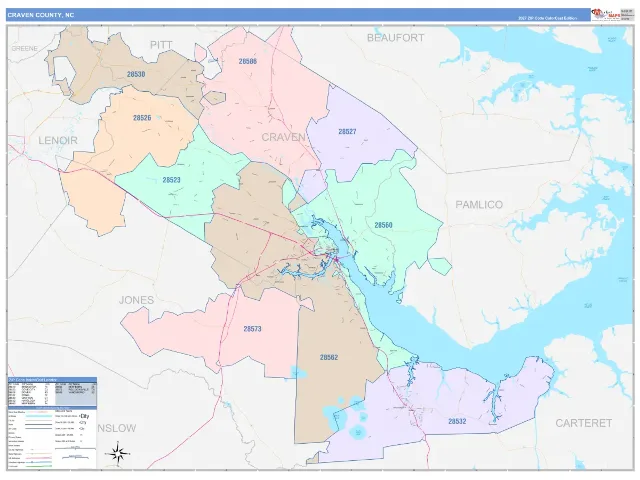Click the PAMLICO county label
The image size is (640, 480).
(479, 204)
